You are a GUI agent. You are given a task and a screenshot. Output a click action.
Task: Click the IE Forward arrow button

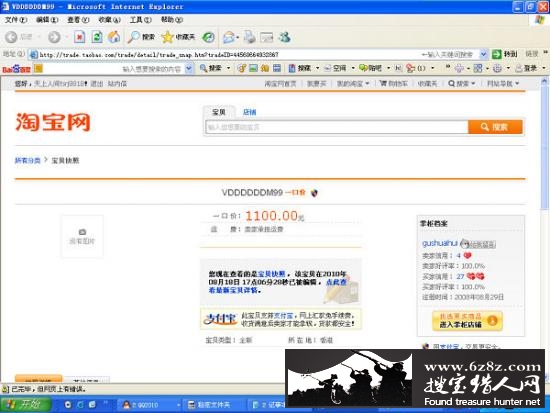(54, 37)
